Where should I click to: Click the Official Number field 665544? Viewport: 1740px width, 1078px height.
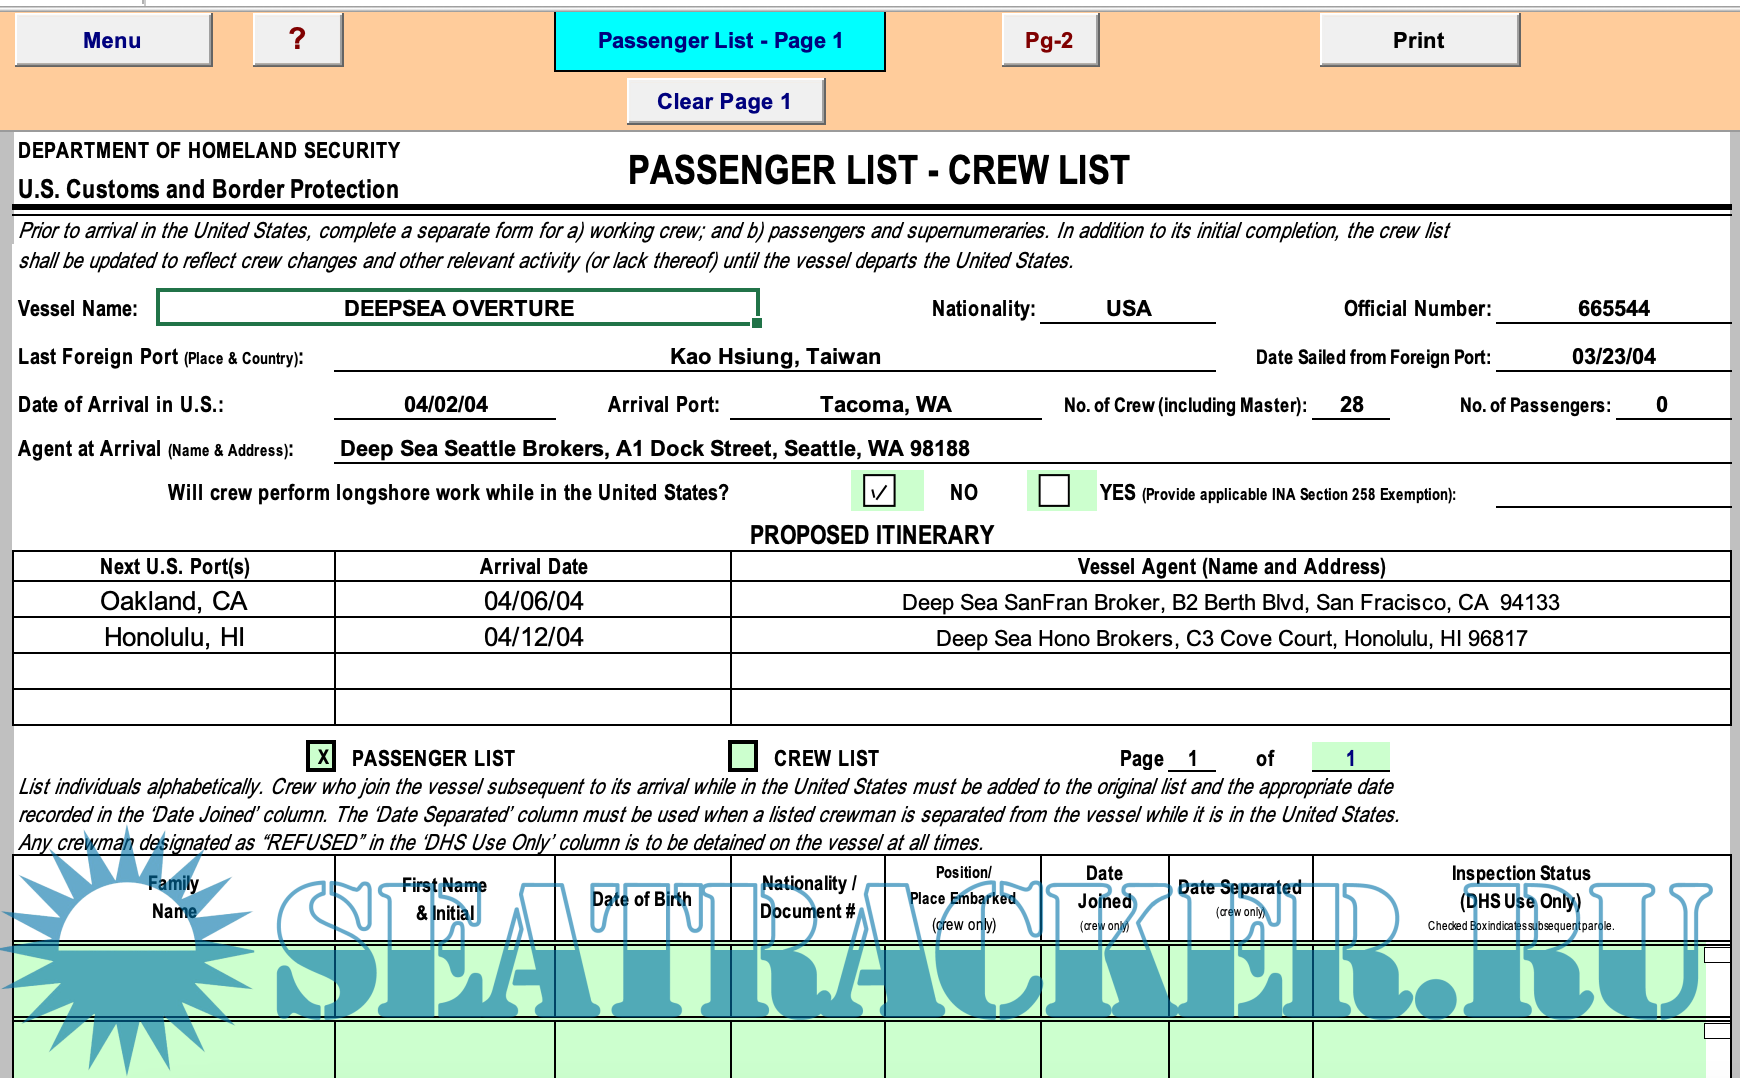click(1612, 308)
